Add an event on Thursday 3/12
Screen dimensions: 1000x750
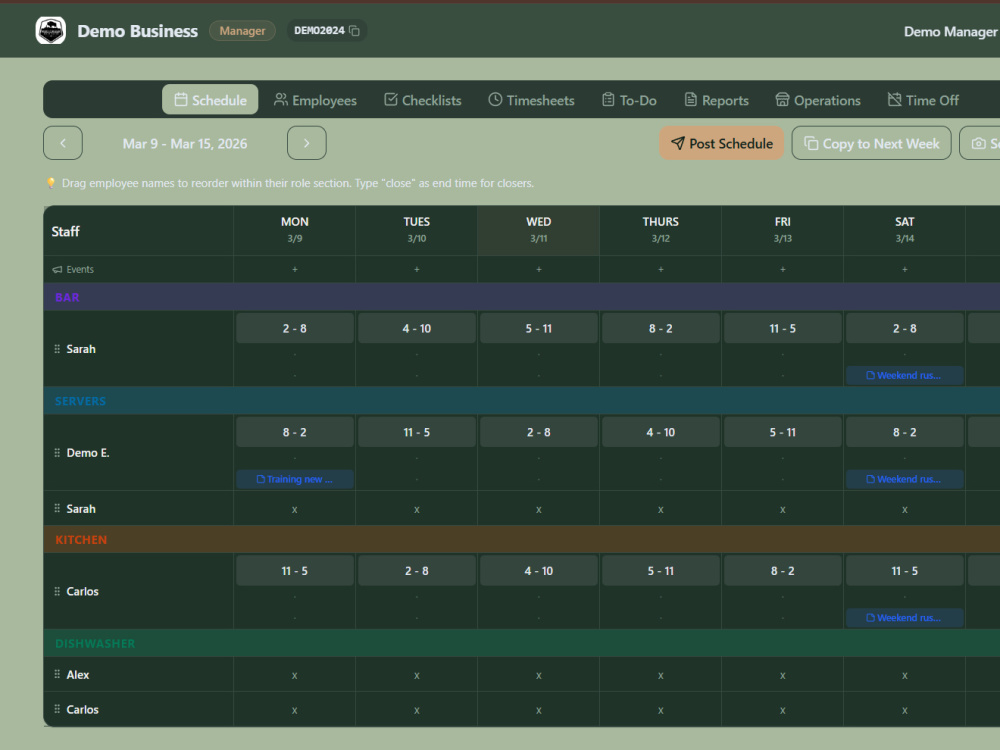pos(661,269)
